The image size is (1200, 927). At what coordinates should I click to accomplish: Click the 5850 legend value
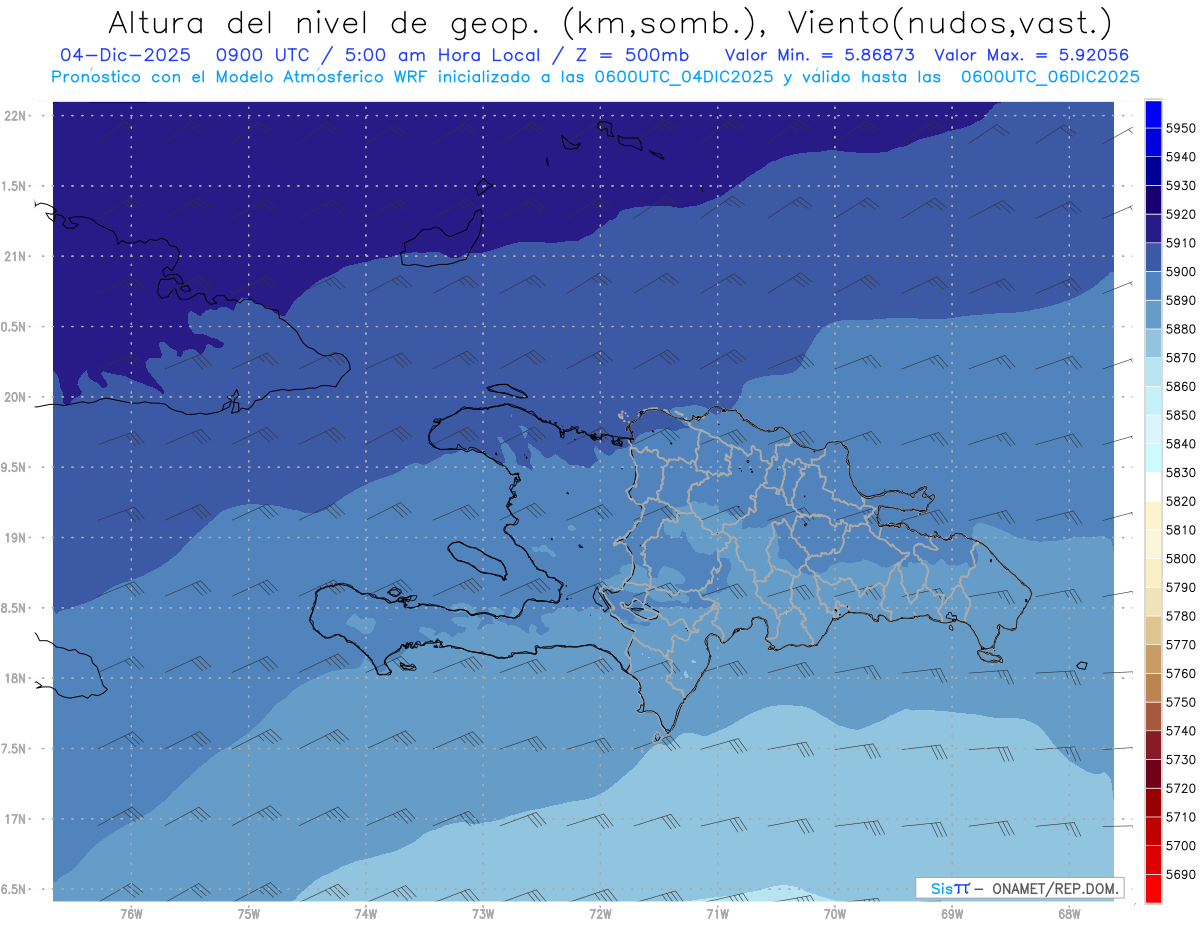(1181, 415)
